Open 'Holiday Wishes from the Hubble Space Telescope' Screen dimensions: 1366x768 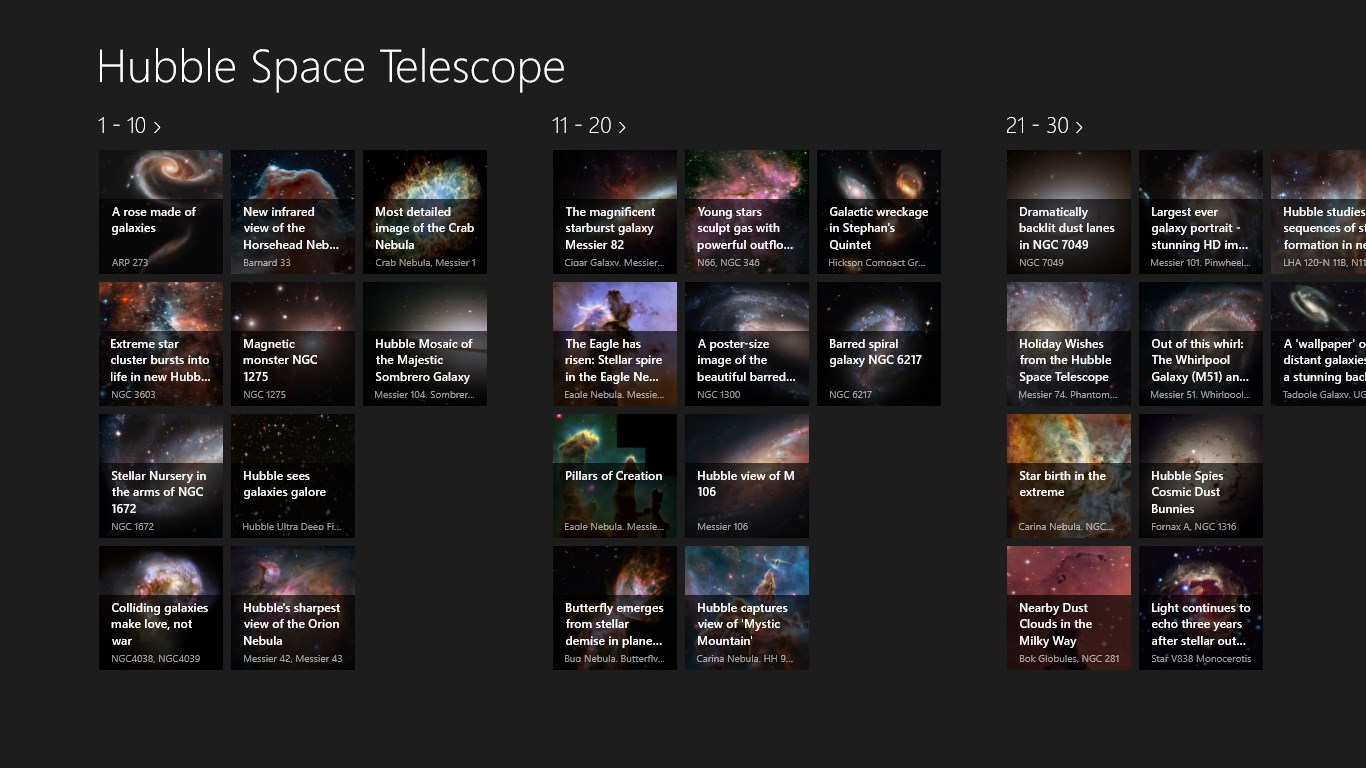pos(1068,344)
